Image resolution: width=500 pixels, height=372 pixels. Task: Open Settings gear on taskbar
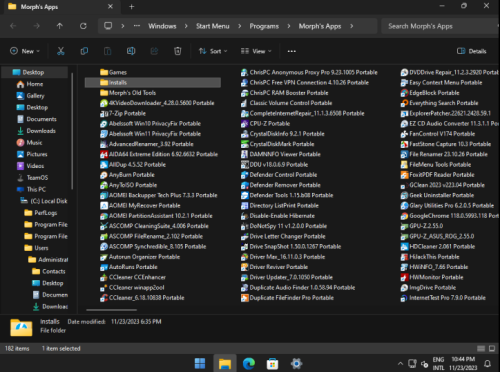[x=296, y=364]
